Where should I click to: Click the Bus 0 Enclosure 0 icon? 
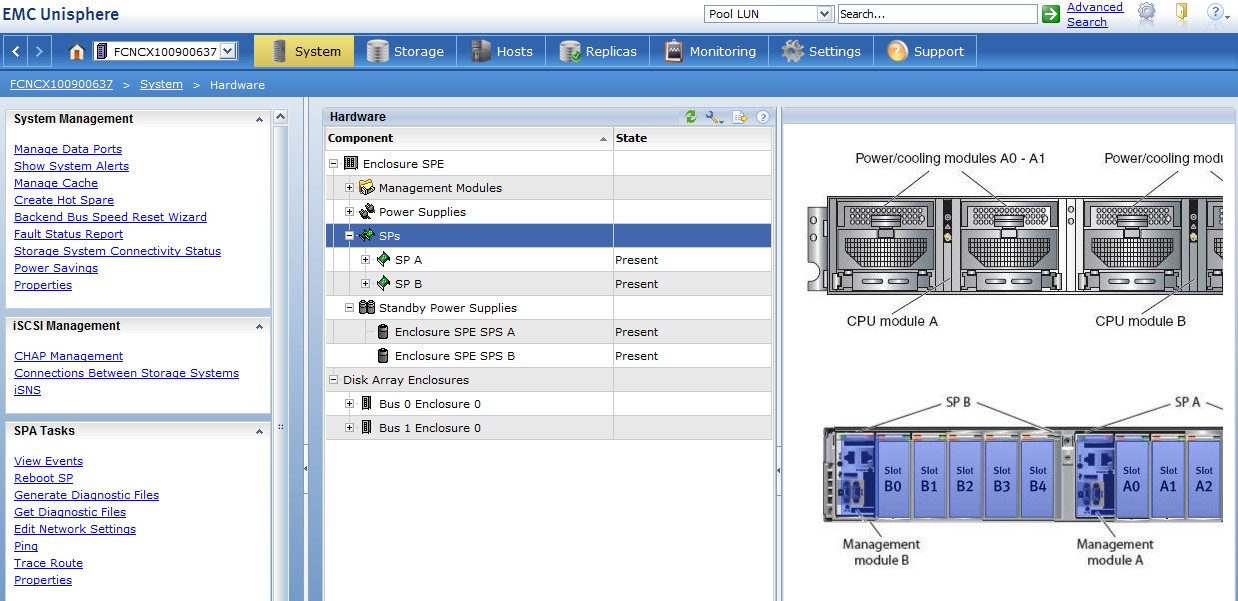tap(367, 403)
